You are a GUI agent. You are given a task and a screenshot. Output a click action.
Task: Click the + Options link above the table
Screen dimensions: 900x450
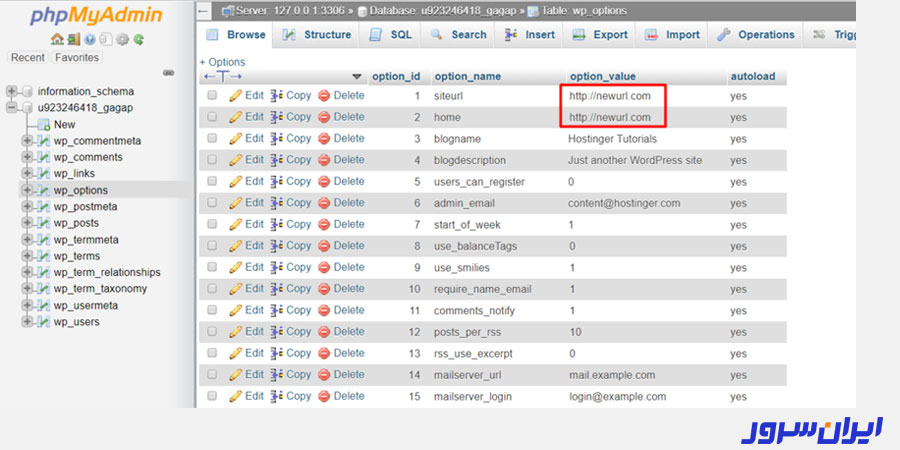click(222, 62)
